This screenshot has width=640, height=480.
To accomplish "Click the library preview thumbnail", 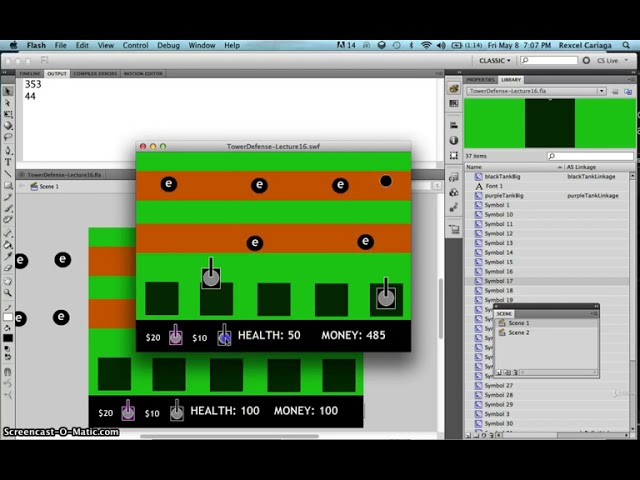I will coord(549,123).
